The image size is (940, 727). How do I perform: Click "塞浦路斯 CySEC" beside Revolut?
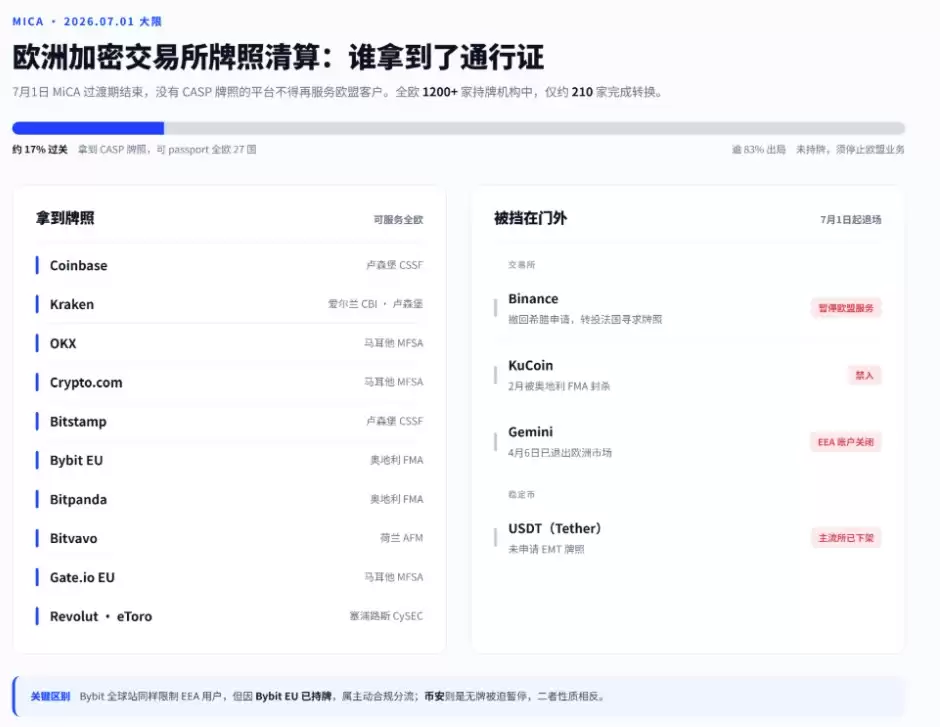[x=386, y=616]
